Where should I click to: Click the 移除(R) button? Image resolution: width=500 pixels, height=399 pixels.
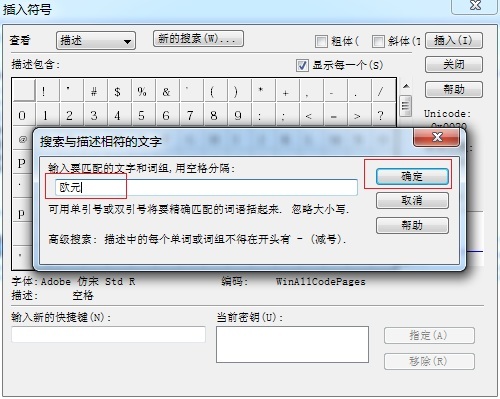(429, 361)
